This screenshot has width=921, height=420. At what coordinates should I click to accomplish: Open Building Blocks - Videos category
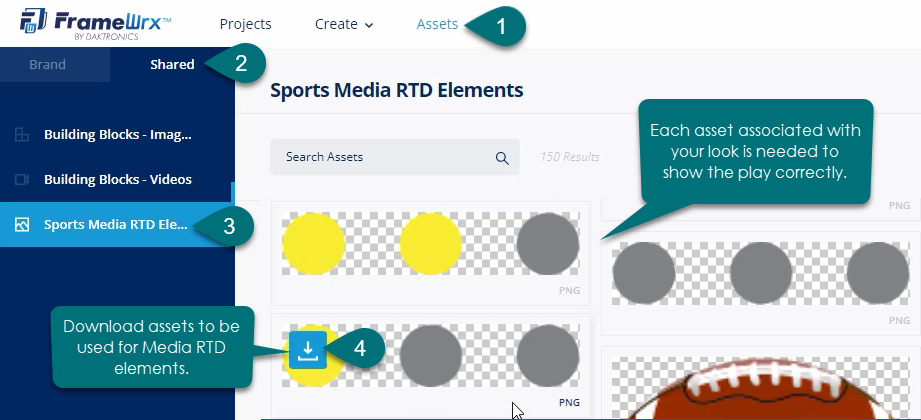(117, 180)
